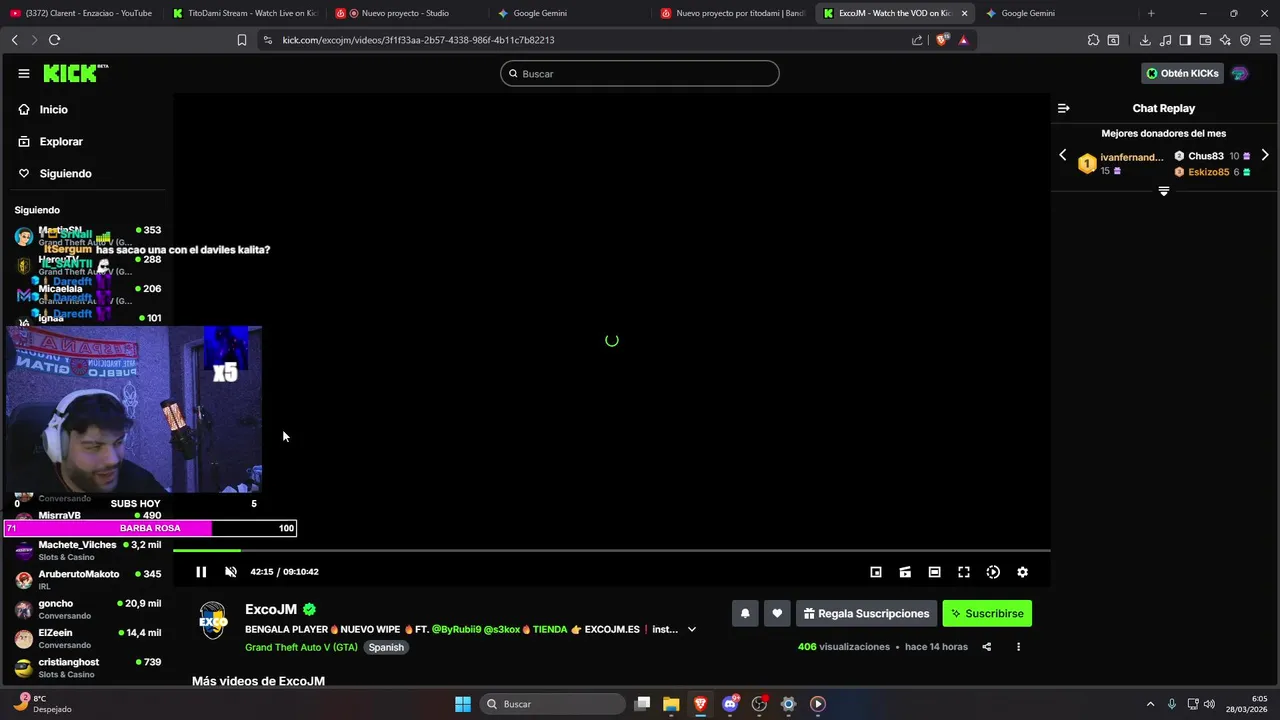Switch to Nuevo proyecto por titodami tab

(x=735, y=13)
